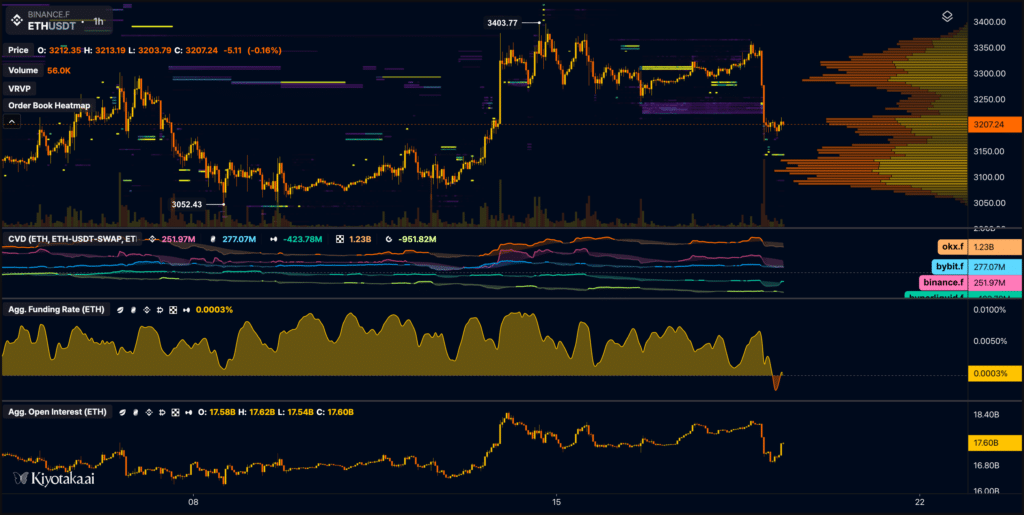Change the 1h timeframe

point(98,22)
